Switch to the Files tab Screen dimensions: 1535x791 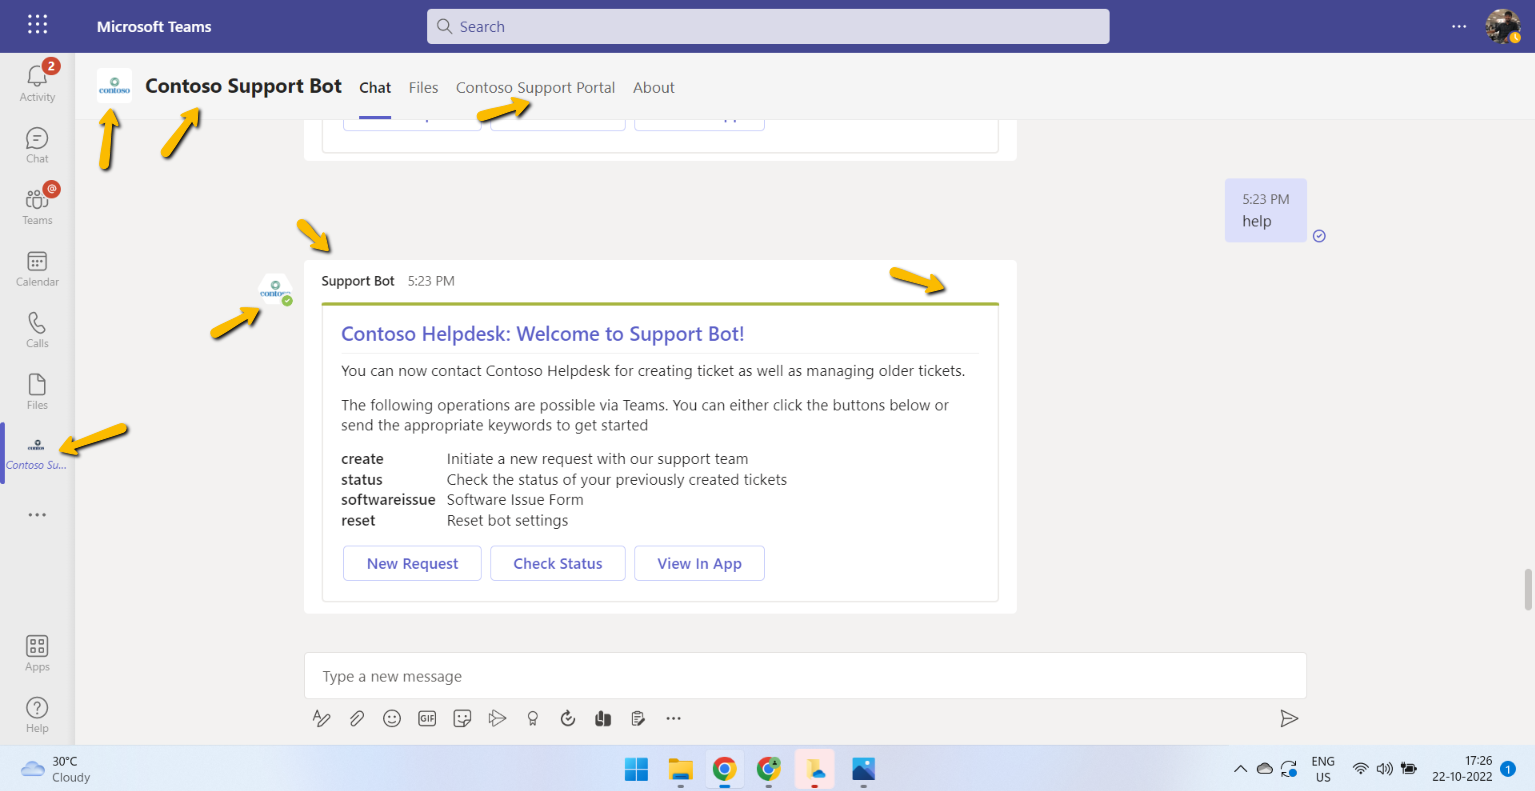[x=423, y=88]
